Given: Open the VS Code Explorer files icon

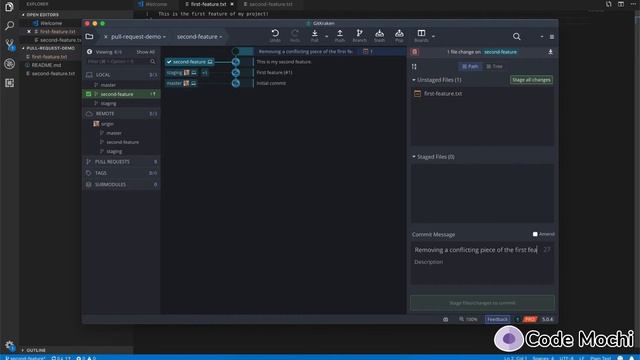Looking at the screenshot, I should pos(9,7).
